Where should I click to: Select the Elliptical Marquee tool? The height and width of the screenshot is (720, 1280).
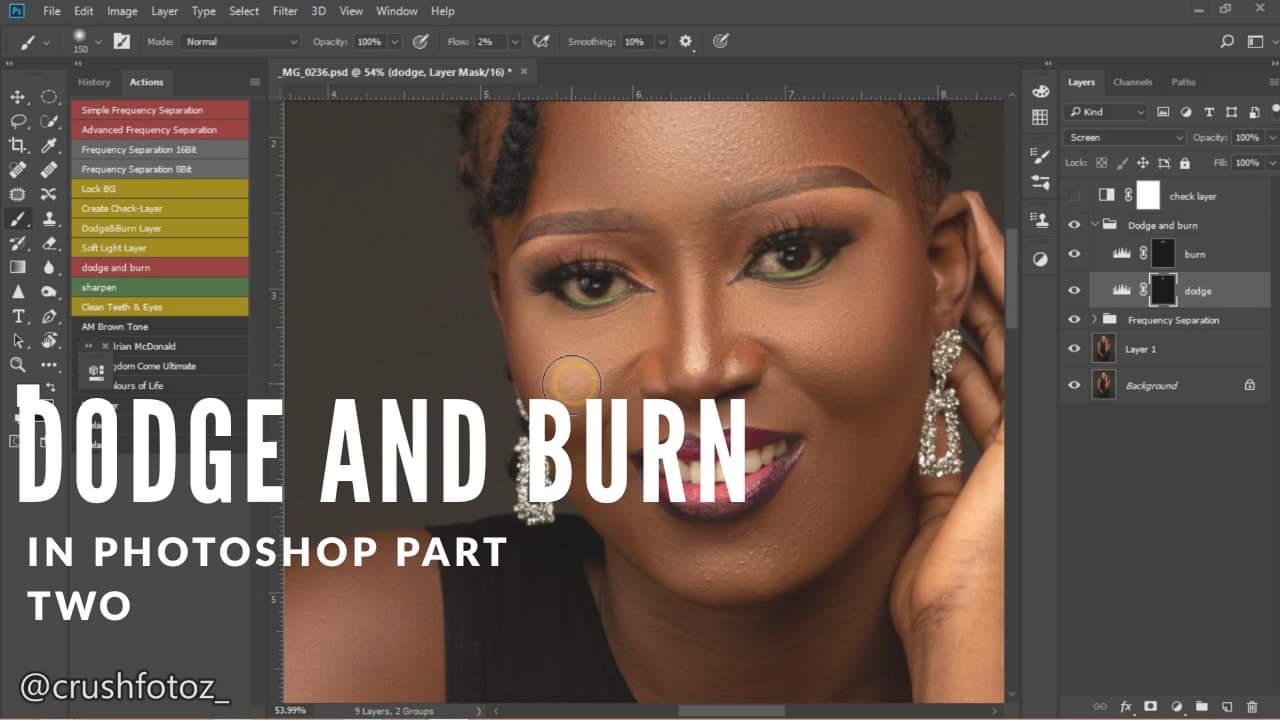click(x=49, y=97)
